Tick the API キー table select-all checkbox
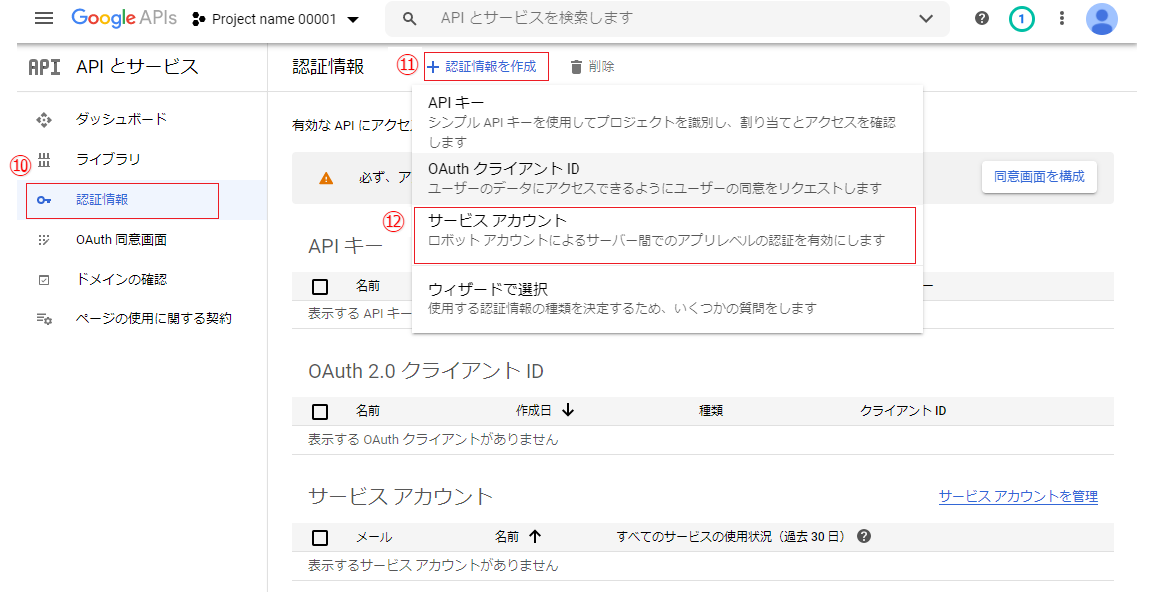Viewport: 1151px width, 592px height. (x=320, y=287)
